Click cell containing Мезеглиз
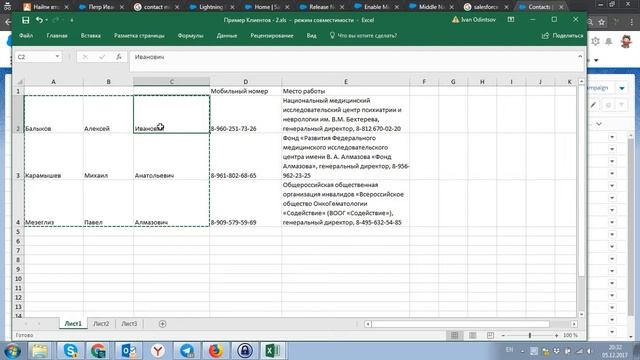 click(53, 203)
